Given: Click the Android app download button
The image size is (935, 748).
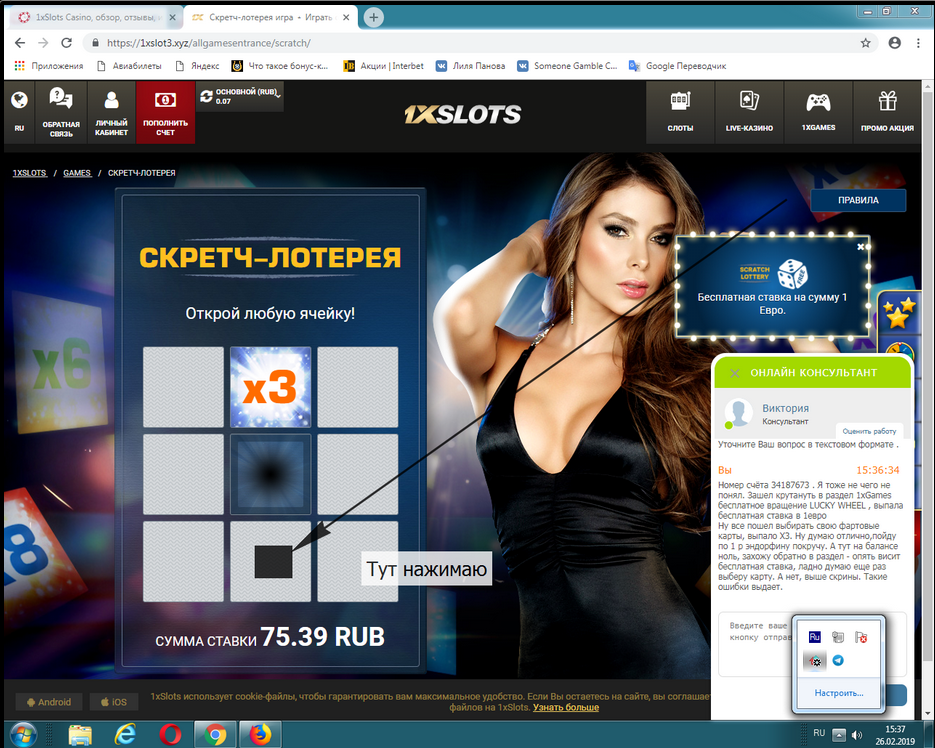Looking at the screenshot, I should (49, 702).
